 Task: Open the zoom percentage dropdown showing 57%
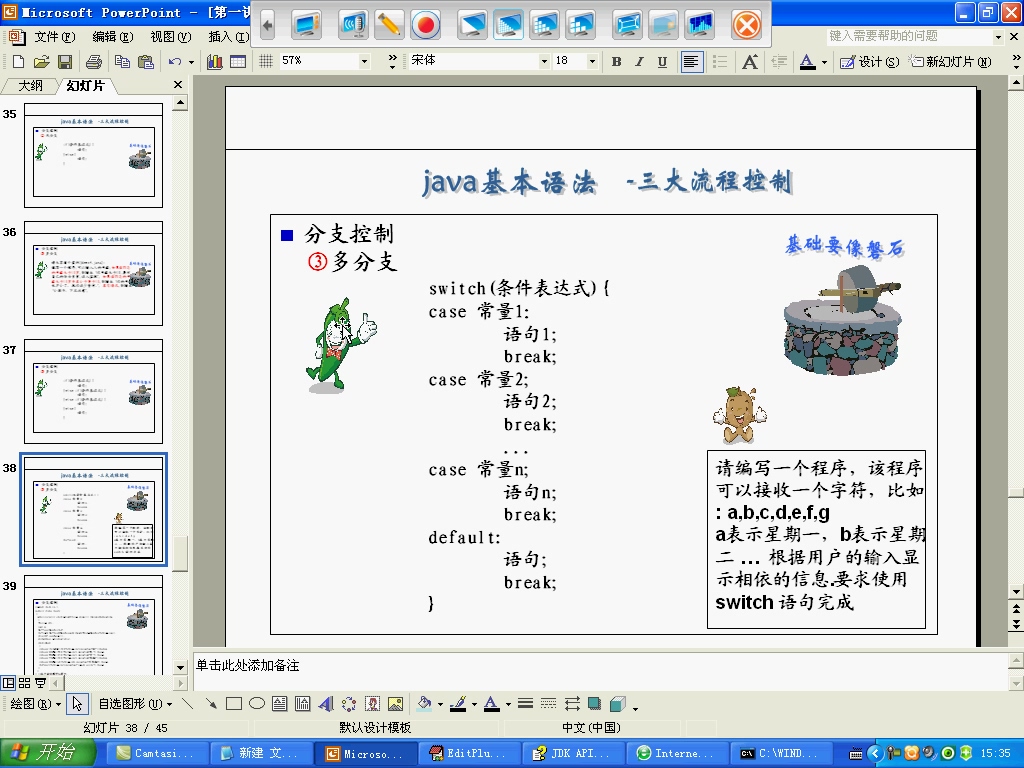(364, 61)
